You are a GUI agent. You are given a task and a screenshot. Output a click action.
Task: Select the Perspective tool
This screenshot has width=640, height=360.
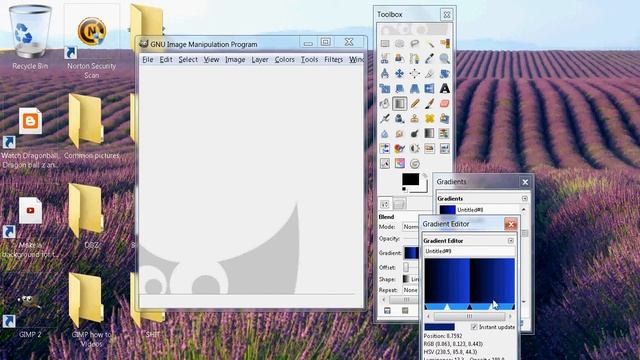pyautogui.click(x=414, y=88)
